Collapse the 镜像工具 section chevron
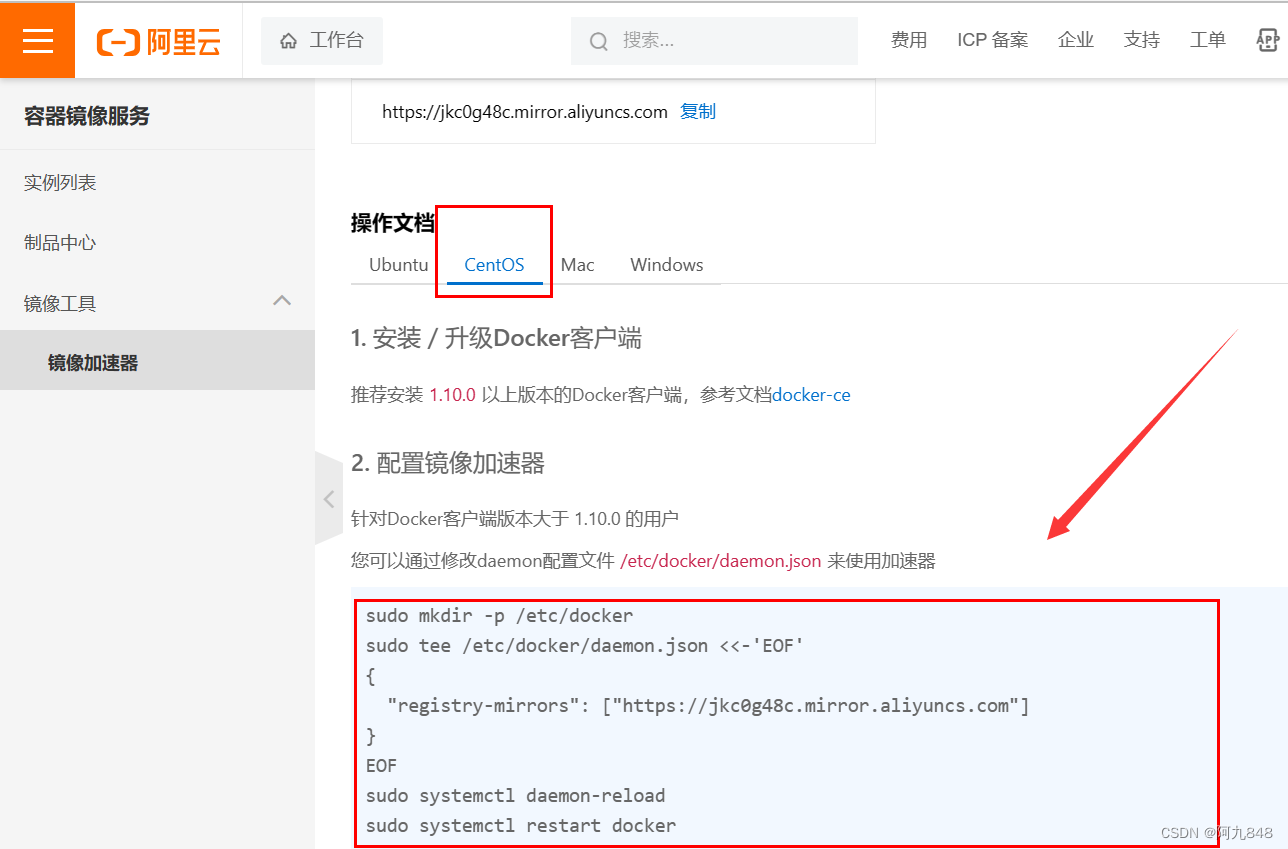This screenshot has height=849, width=1288. point(283,299)
